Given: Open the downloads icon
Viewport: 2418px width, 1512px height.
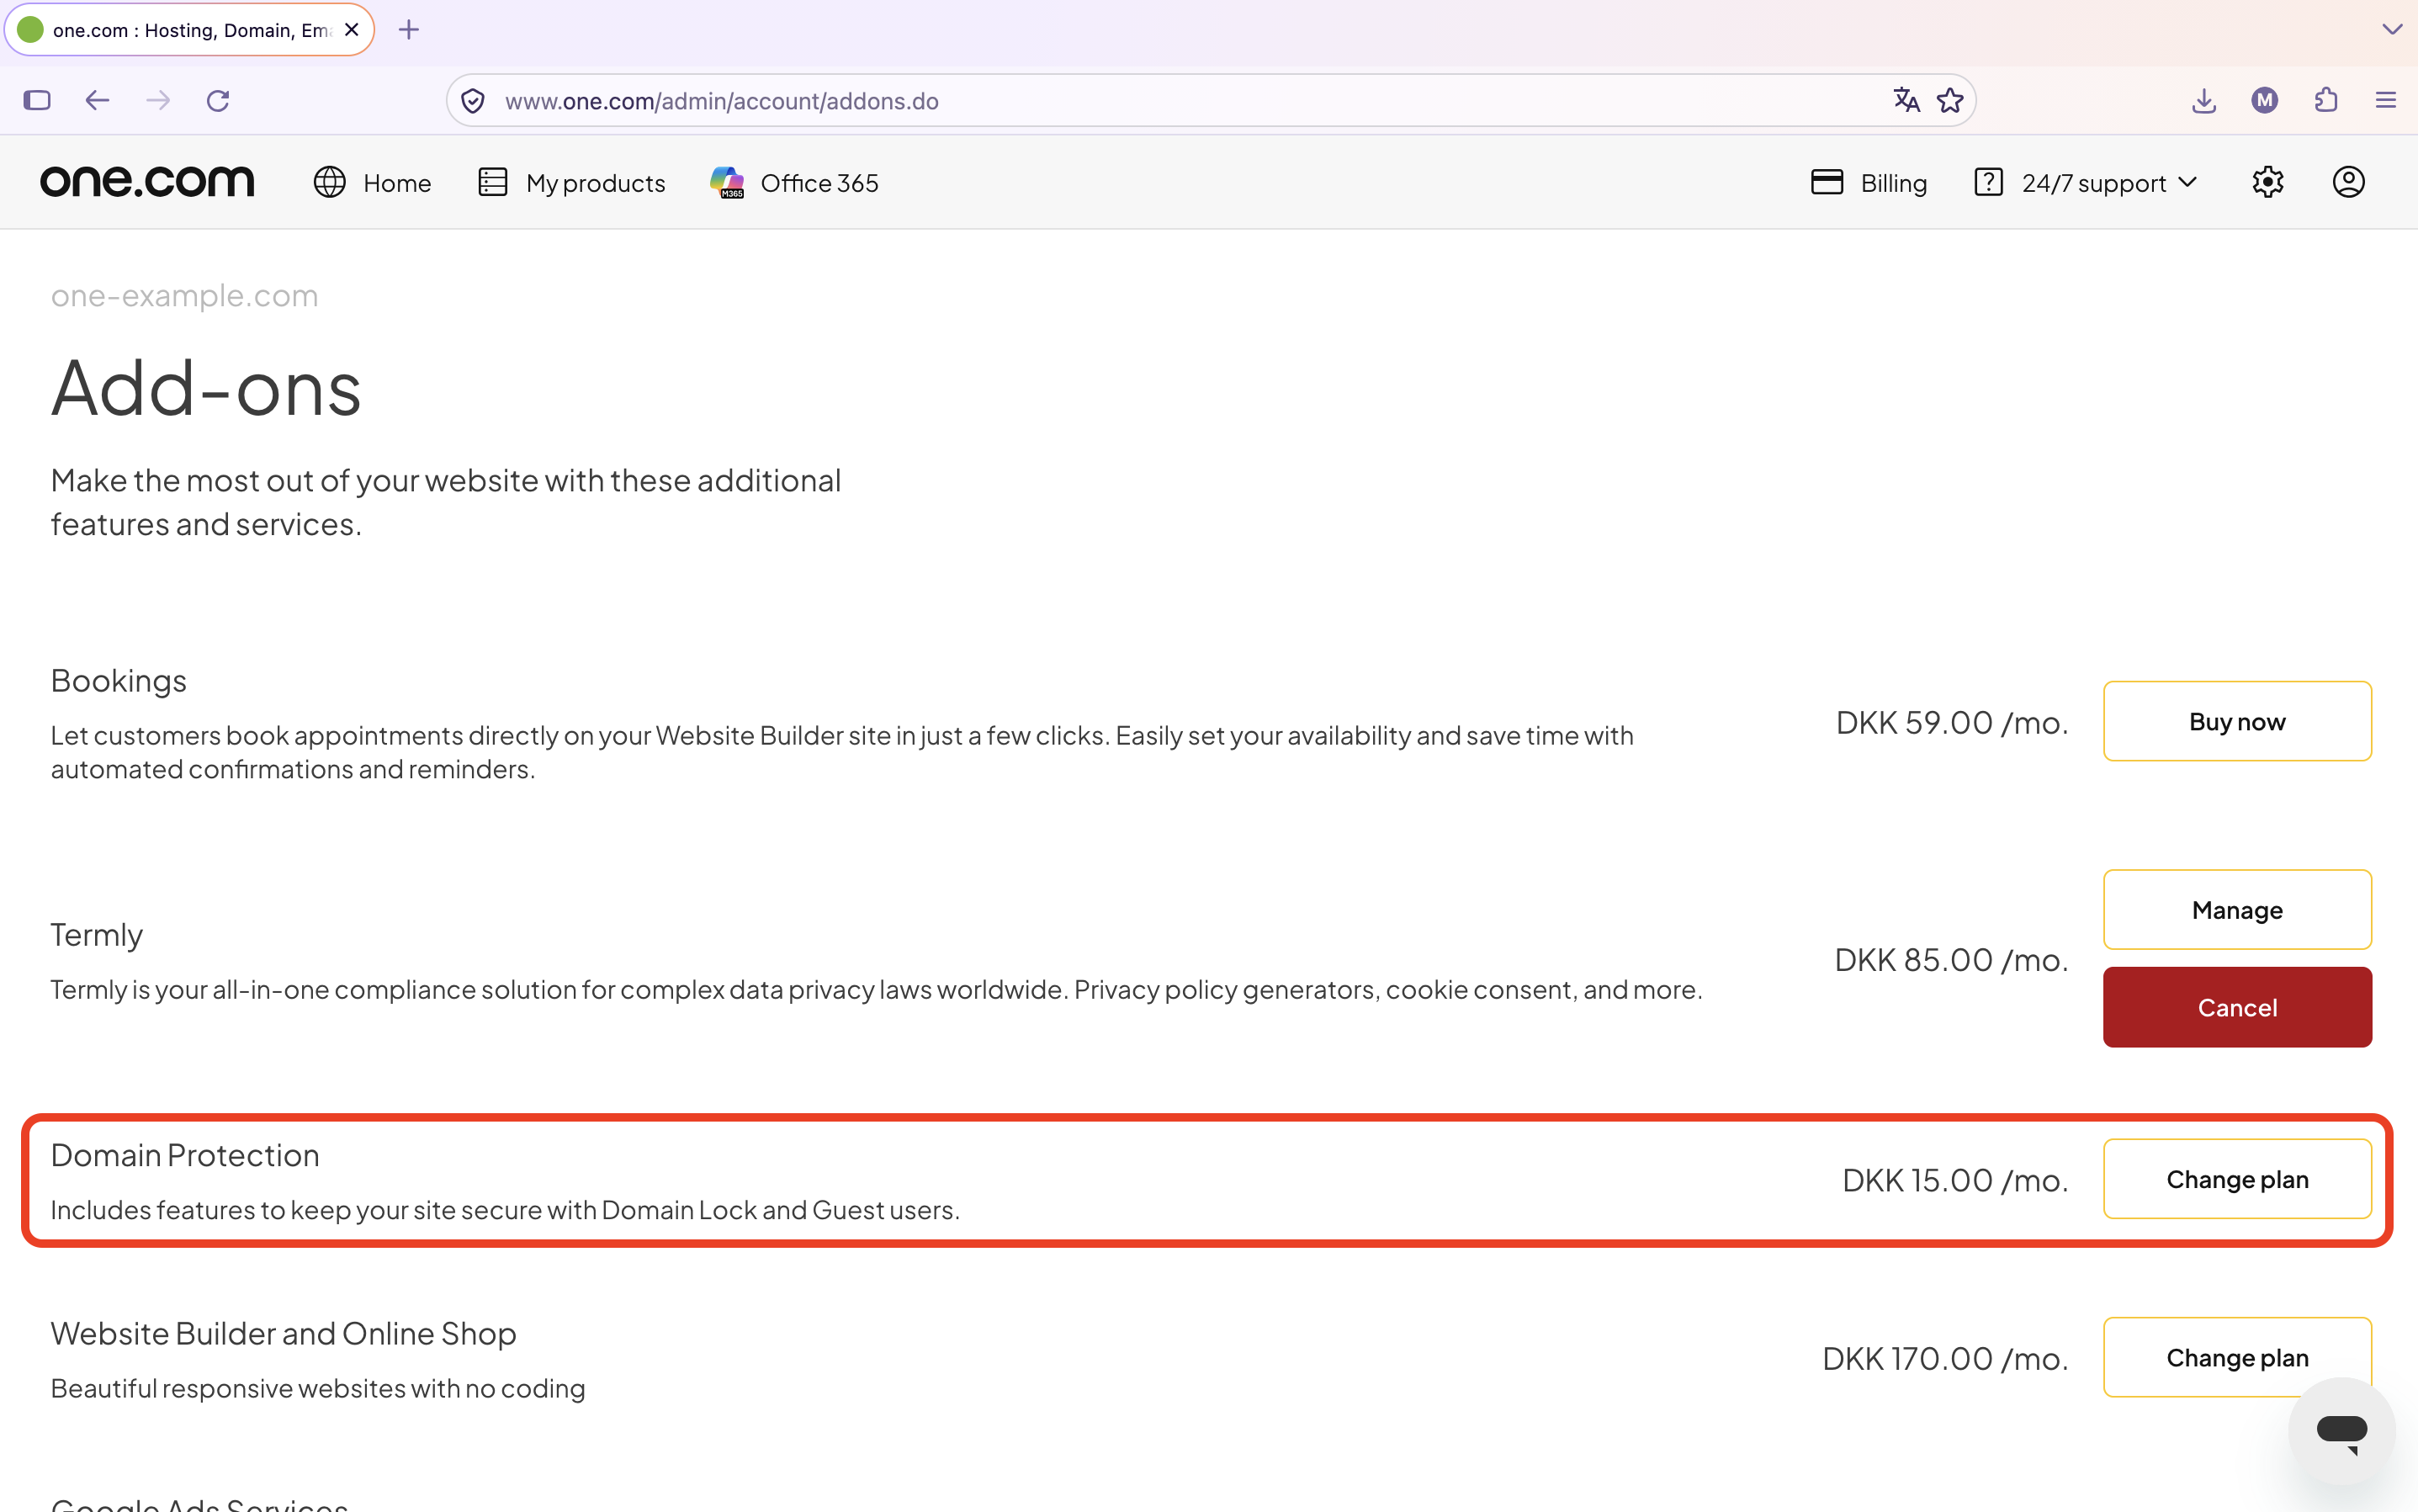Looking at the screenshot, I should [2204, 100].
